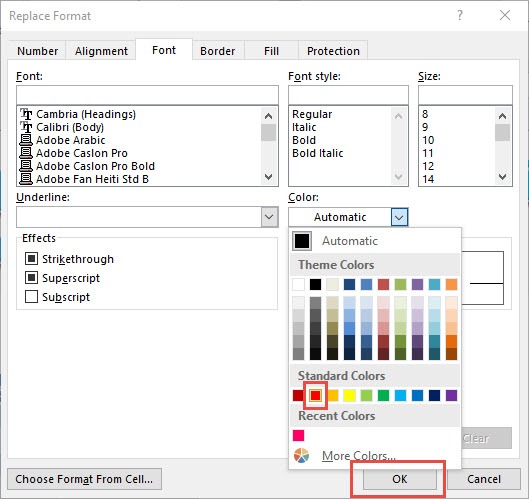Viewport: 529px width, 499px height.
Task: Click size list scroll up arrow
Action: 502,116
